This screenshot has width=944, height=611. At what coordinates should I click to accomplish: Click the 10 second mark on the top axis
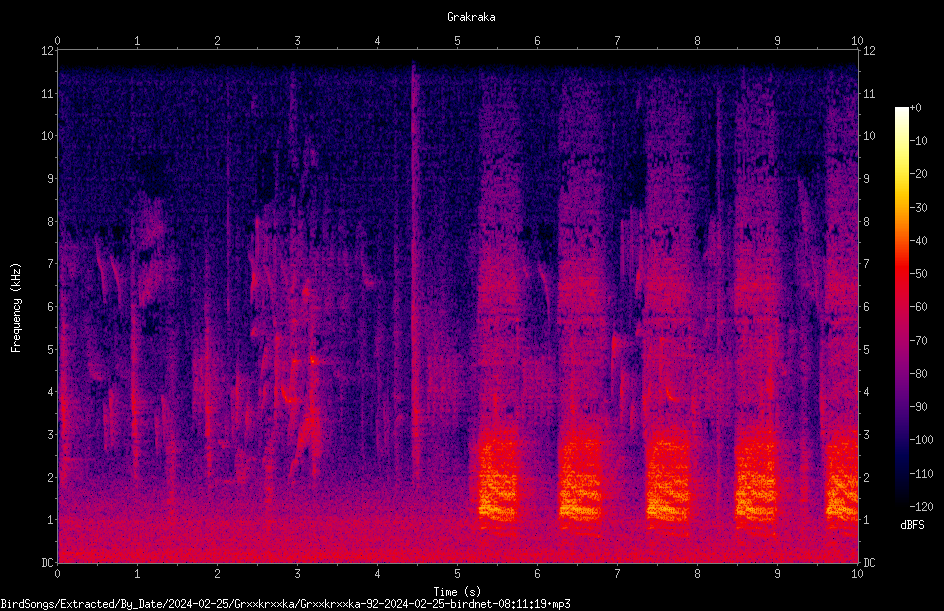pyautogui.click(x=857, y=40)
